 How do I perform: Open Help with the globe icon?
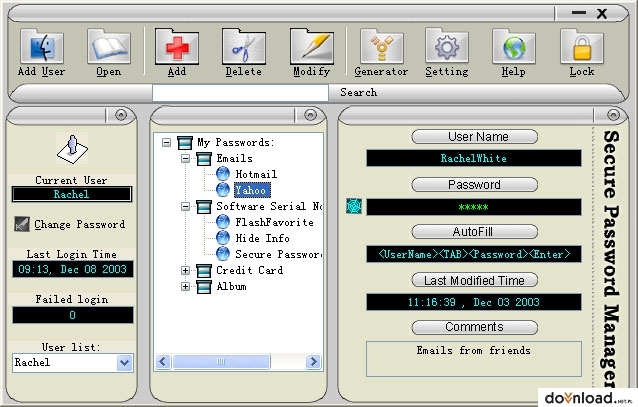pyautogui.click(x=513, y=46)
